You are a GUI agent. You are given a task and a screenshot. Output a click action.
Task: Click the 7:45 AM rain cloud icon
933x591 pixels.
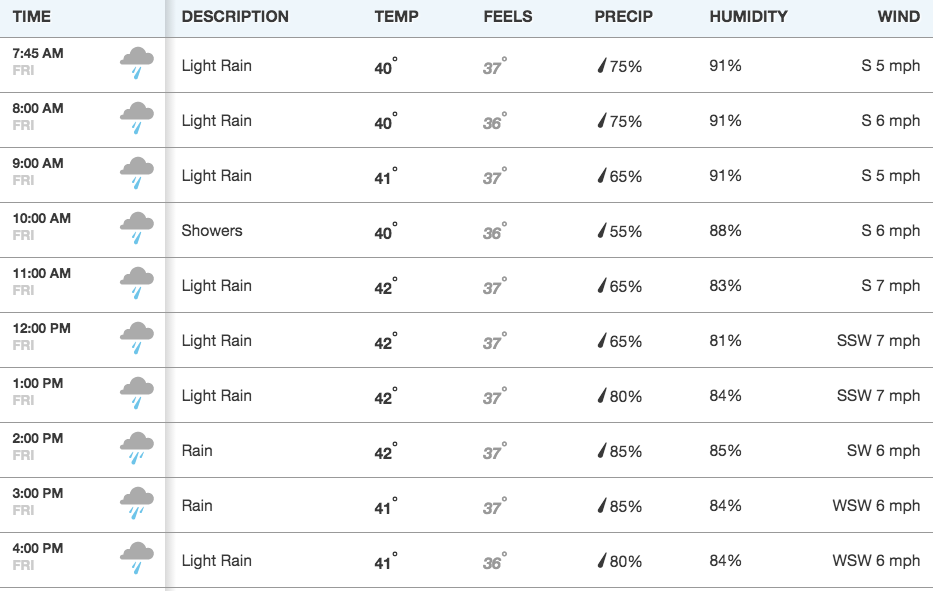point(137,64)
